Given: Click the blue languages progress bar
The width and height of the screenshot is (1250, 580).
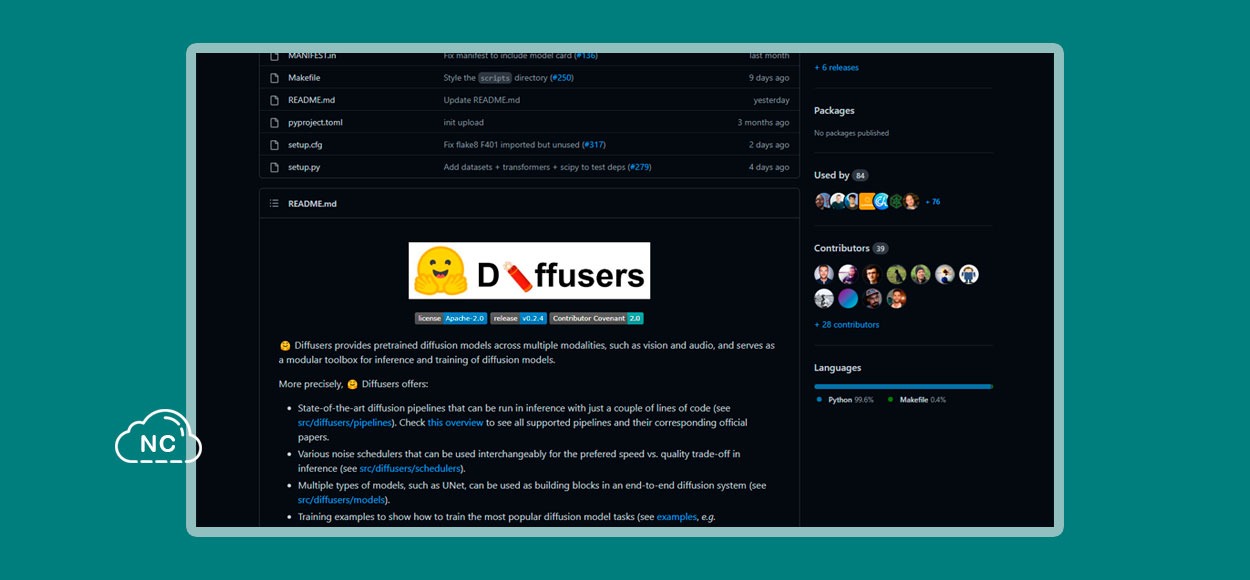Looking at the screenshot, I should click(903, 386).
